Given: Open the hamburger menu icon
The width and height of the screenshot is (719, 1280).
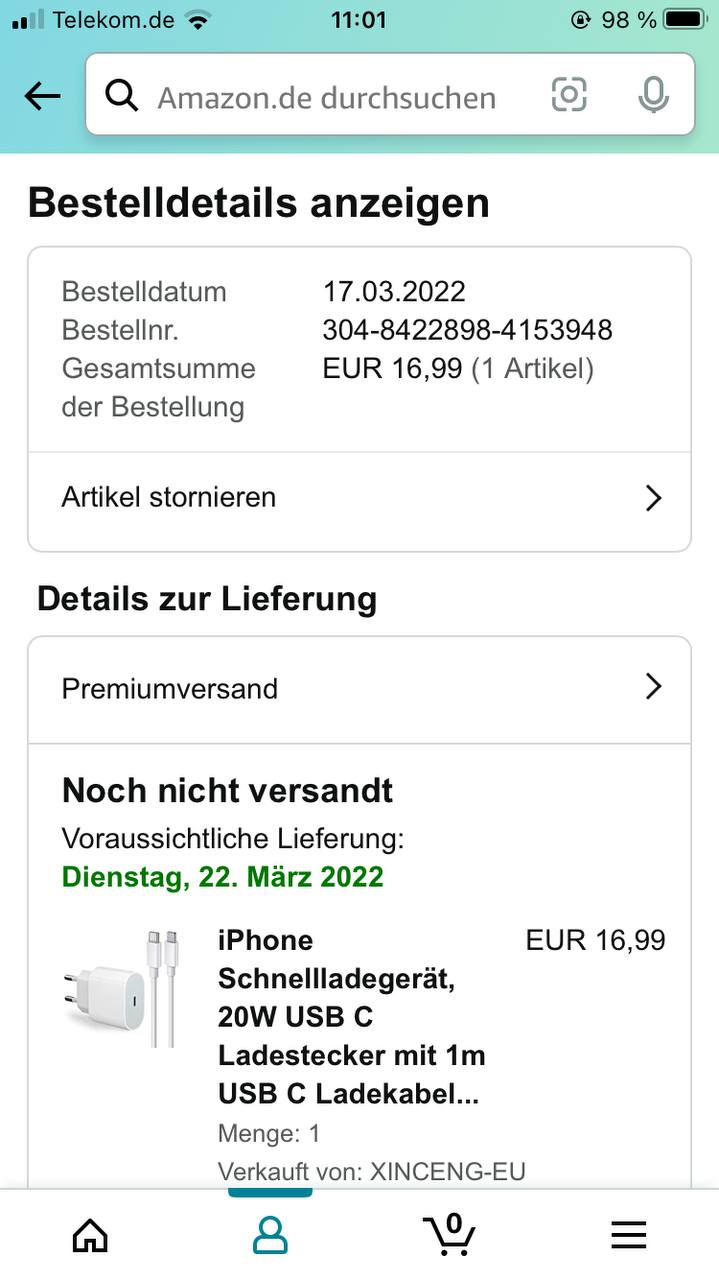Looking at the screenshot, I should click(x=628, y=1235).
